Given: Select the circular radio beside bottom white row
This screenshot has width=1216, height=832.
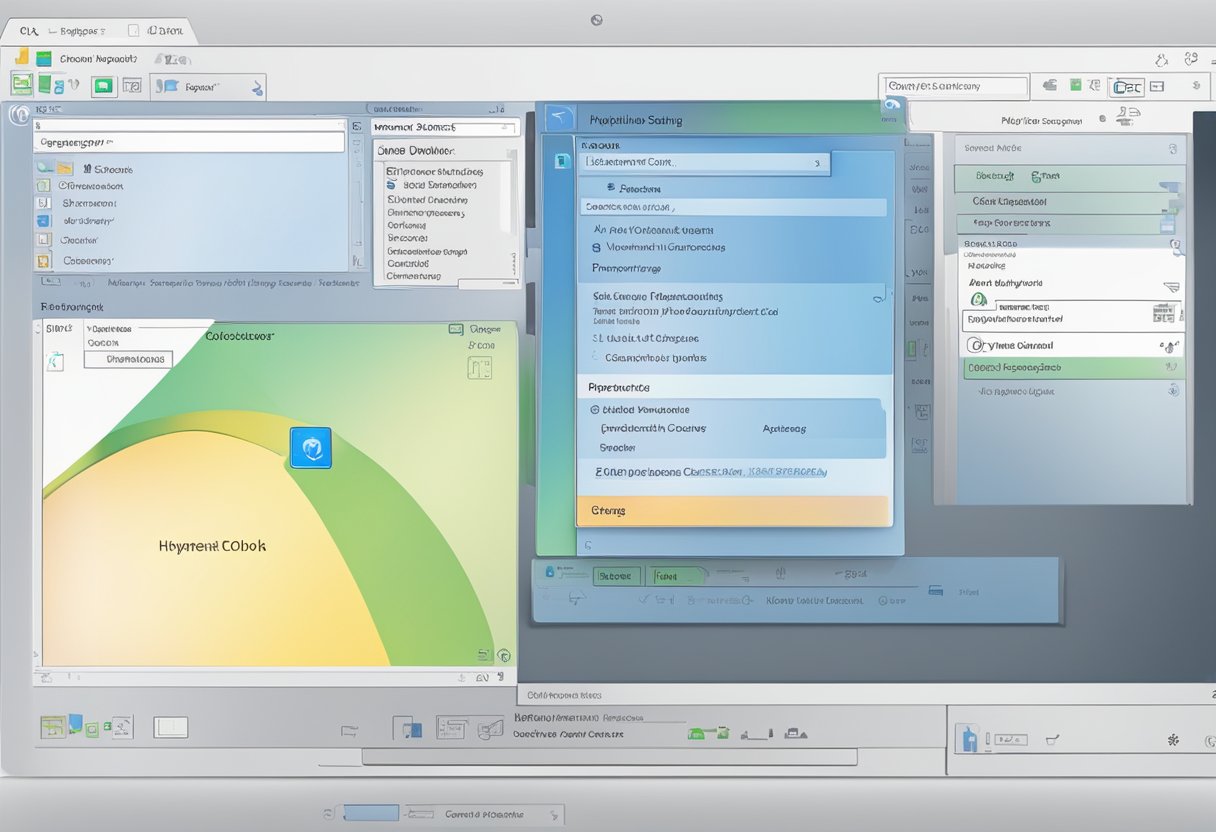Looking at the screenshot, I should pos(975,345).
